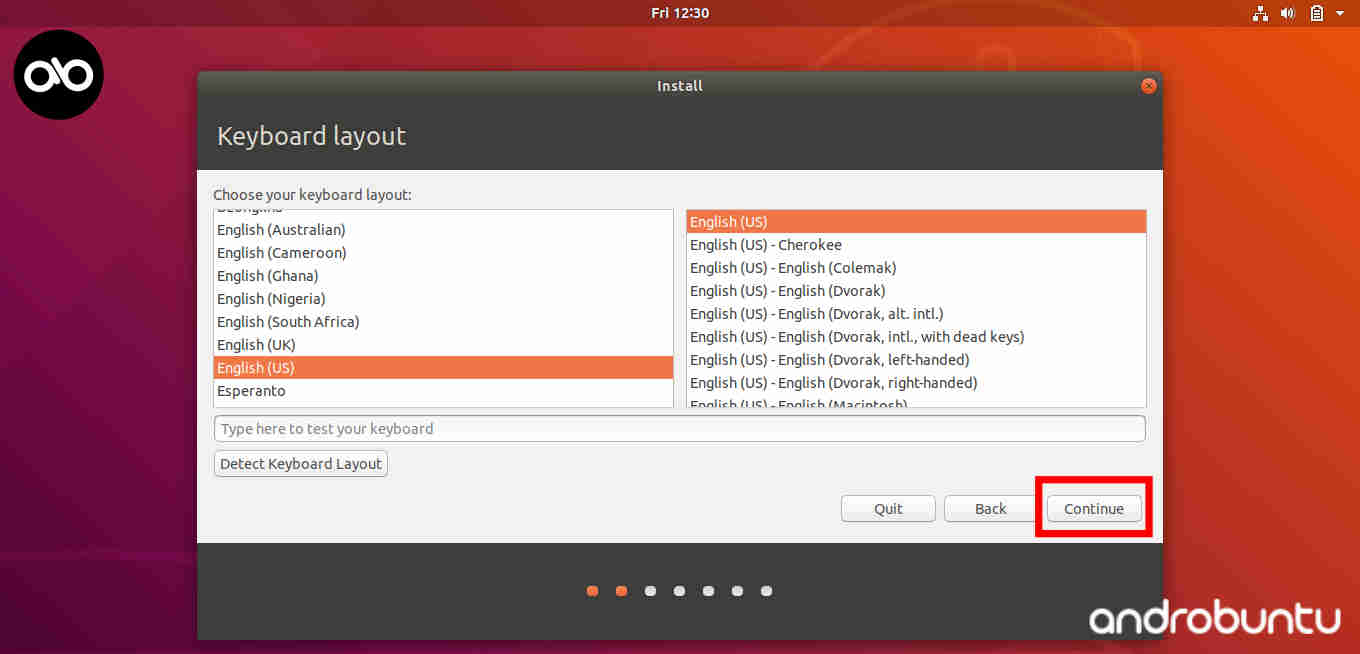Select English (South Africa) layout
The image size is (1360, 654).
[x=287, y=321]
